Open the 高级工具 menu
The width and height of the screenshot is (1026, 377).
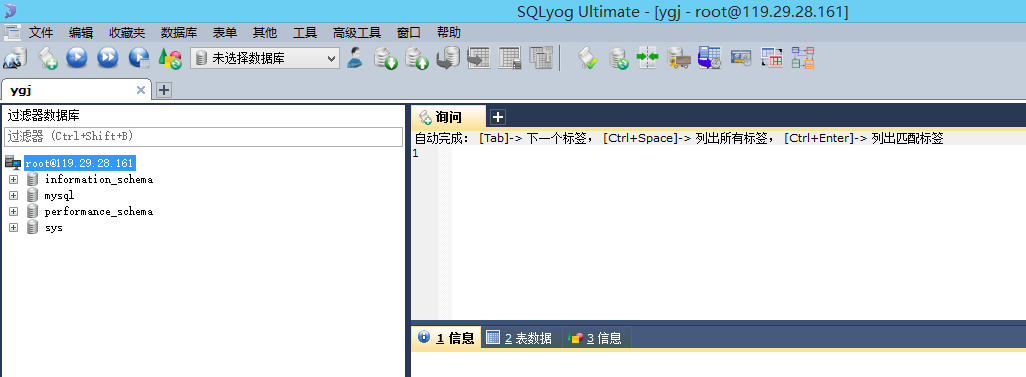coord(357,33)
